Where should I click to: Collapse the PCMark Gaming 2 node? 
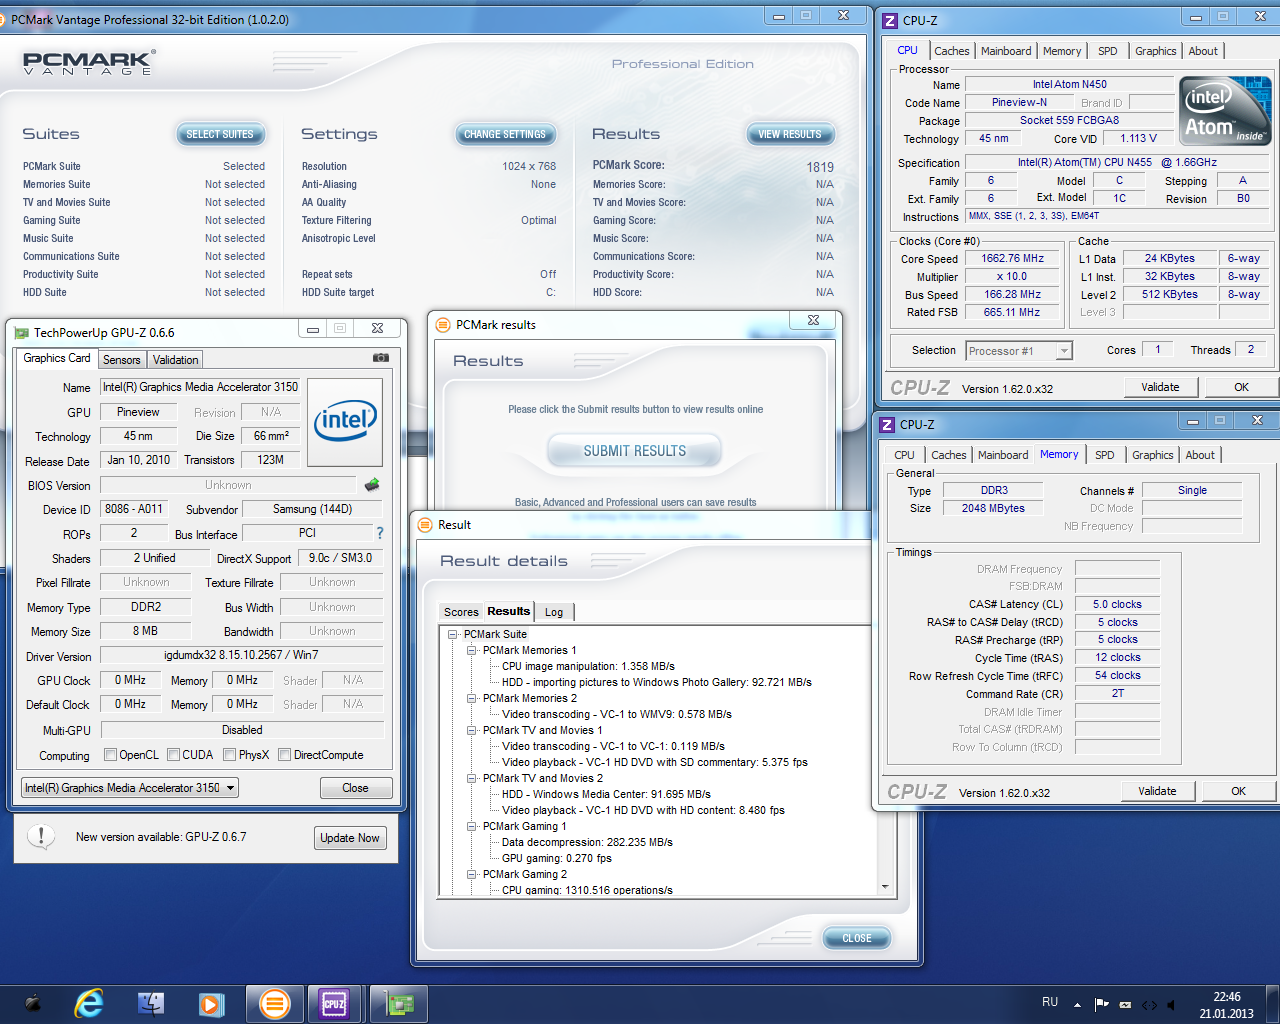coord(472,874)
